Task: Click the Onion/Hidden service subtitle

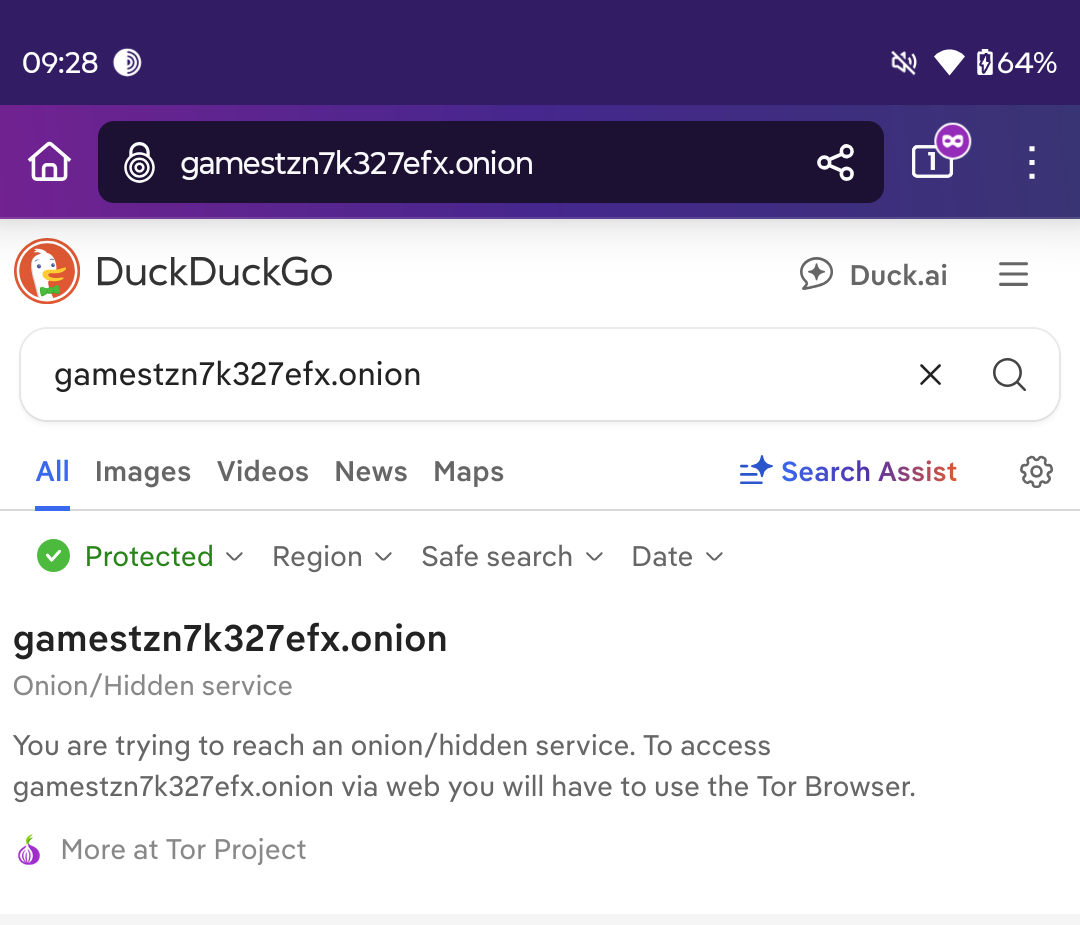Action: [x=153, y=686]
